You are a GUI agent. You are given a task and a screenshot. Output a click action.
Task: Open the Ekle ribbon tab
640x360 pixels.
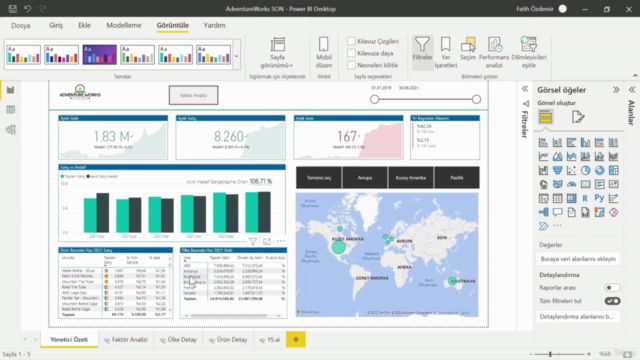pyautogui.click(x=84, y=25)
